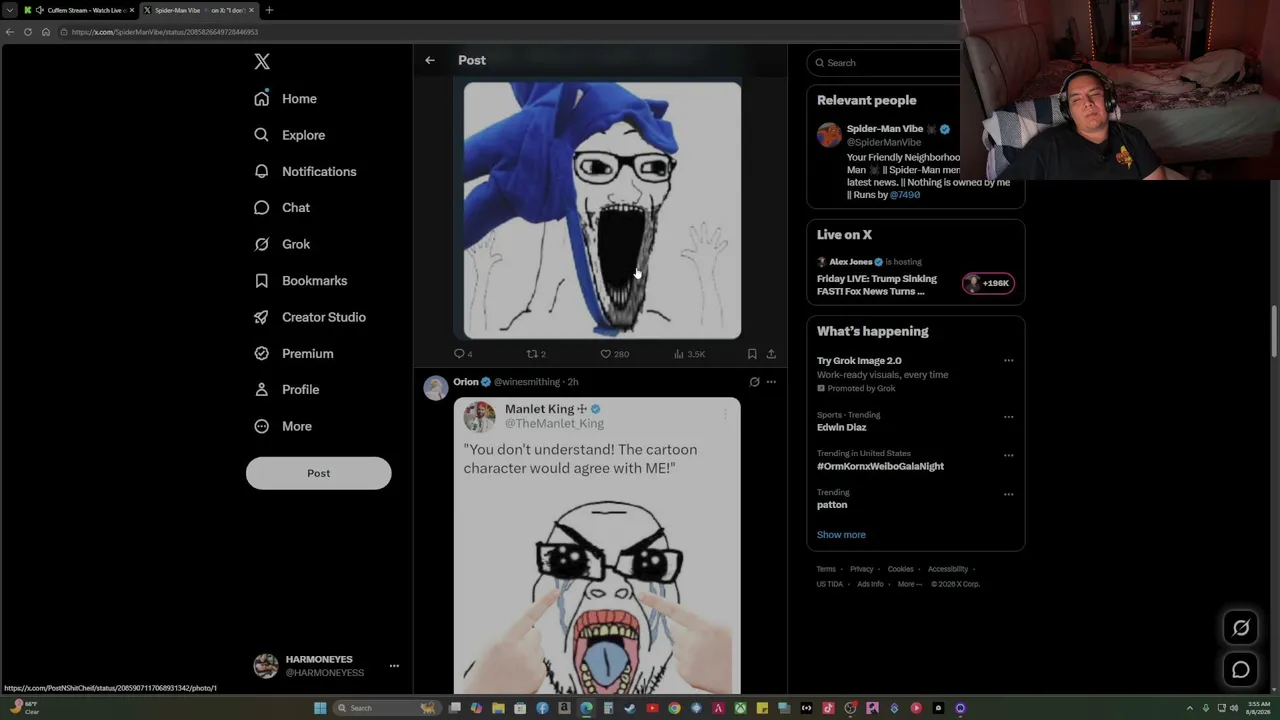1280x720 pixels.
Task: View analytics showing 3.5K views
Action: tap(690, 354)
